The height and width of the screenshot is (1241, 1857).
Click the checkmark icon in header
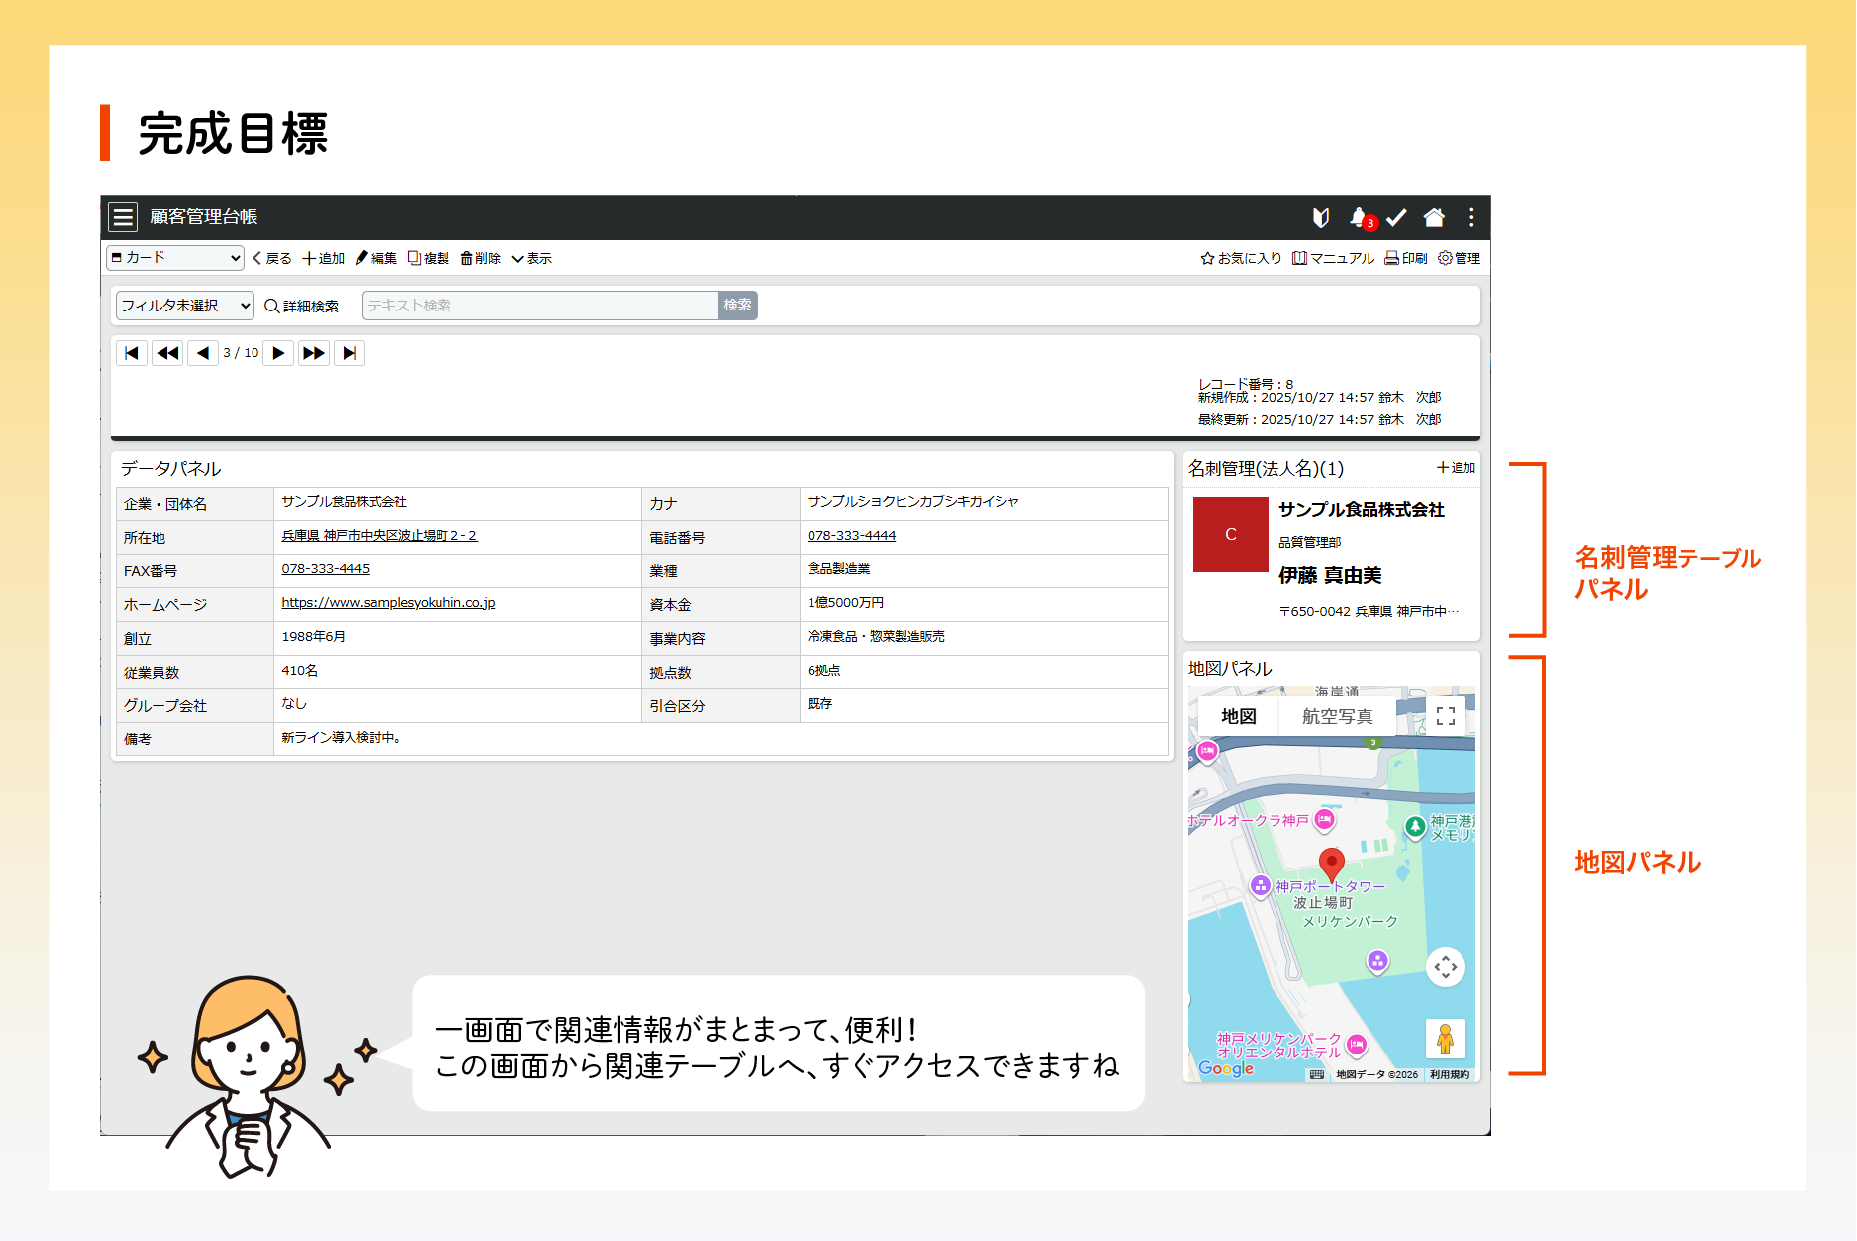1396,217
